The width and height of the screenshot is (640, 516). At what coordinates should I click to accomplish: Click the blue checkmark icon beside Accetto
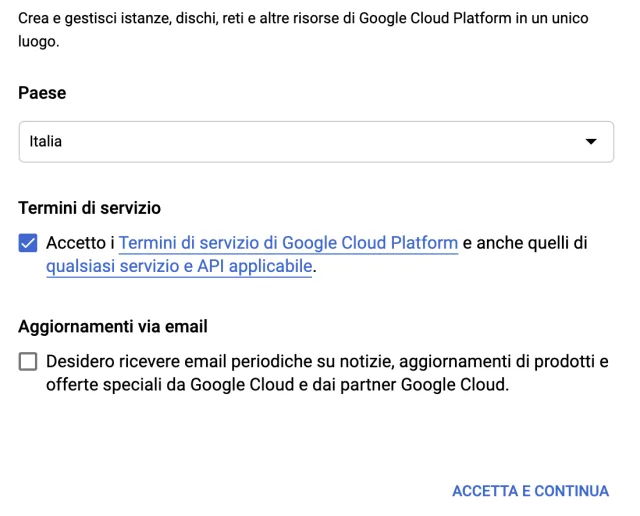click(28, 243)
